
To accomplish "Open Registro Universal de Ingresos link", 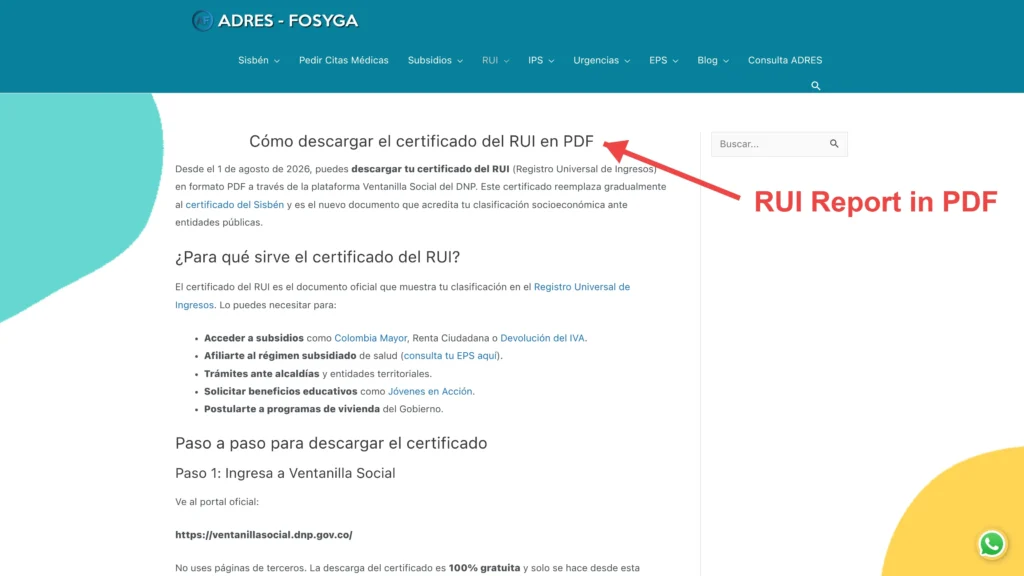I will 402,295.
